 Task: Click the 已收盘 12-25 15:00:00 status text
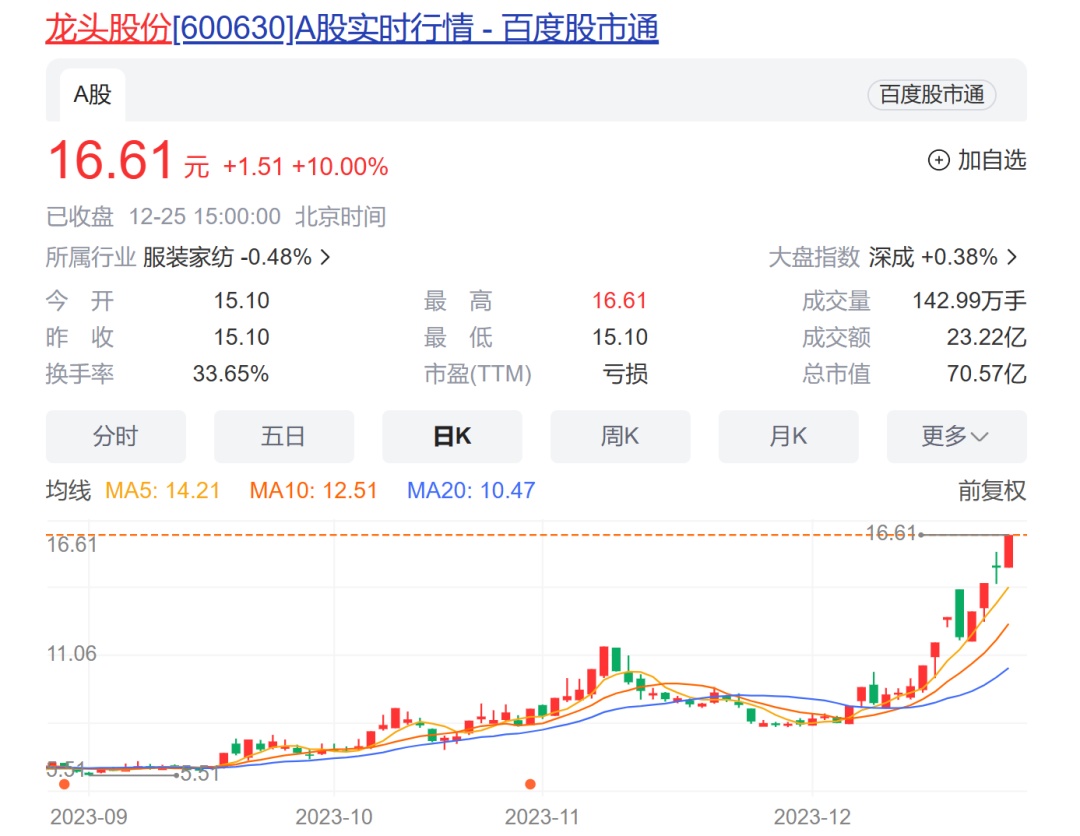163,216
